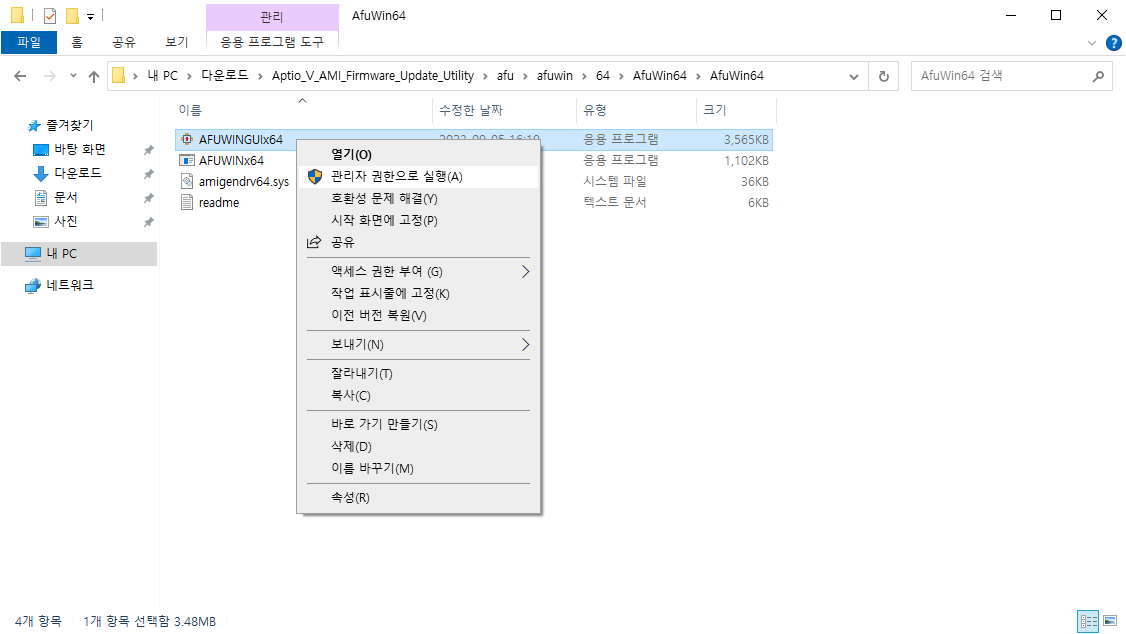The width and height of the screenshot is (1126, 634).
Task: Click the 사진 icon in the sidebar
Action: pyautogui.click(x=41, y=222)
